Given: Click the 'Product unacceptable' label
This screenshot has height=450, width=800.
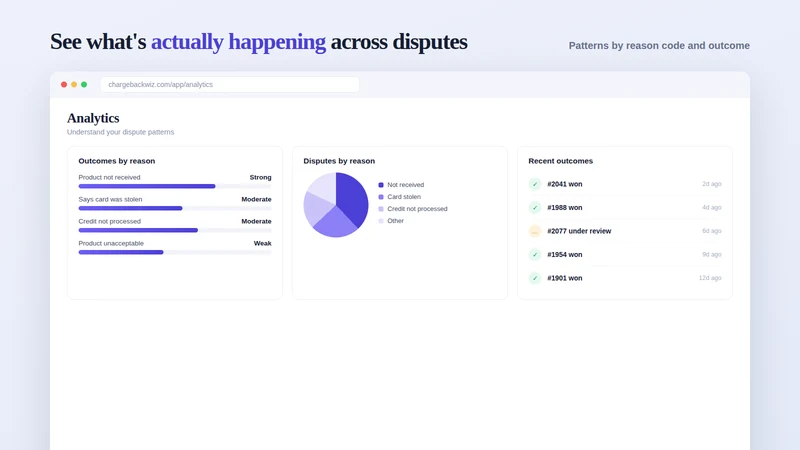Looking at the screenshot, I should pyautogui.click(x=111, y=243).
